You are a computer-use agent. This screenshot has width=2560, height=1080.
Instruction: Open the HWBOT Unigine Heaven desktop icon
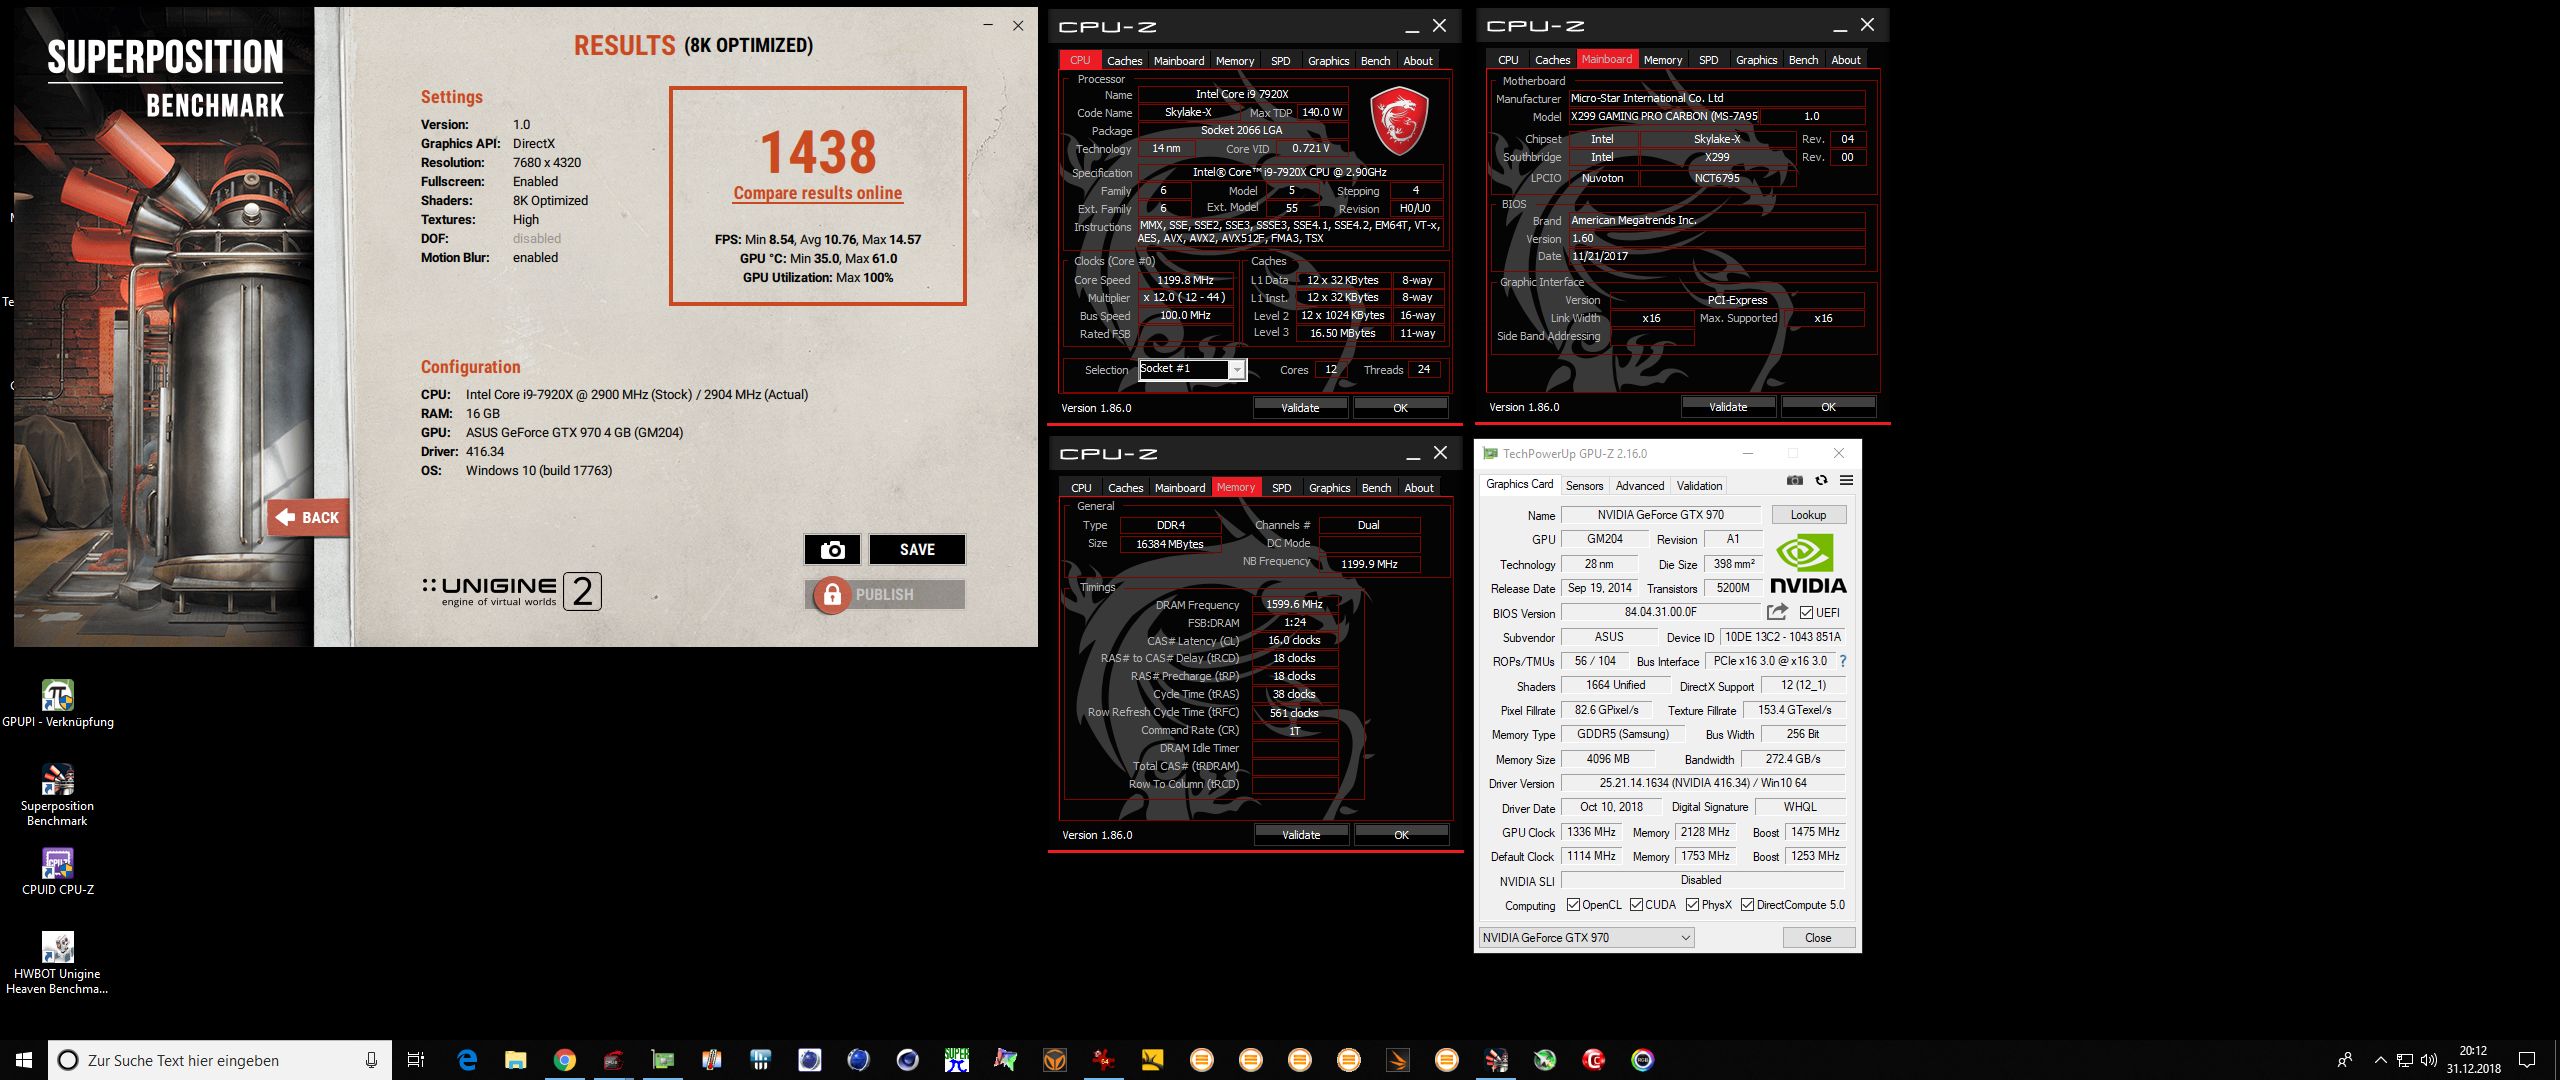[x=57, y=963]
